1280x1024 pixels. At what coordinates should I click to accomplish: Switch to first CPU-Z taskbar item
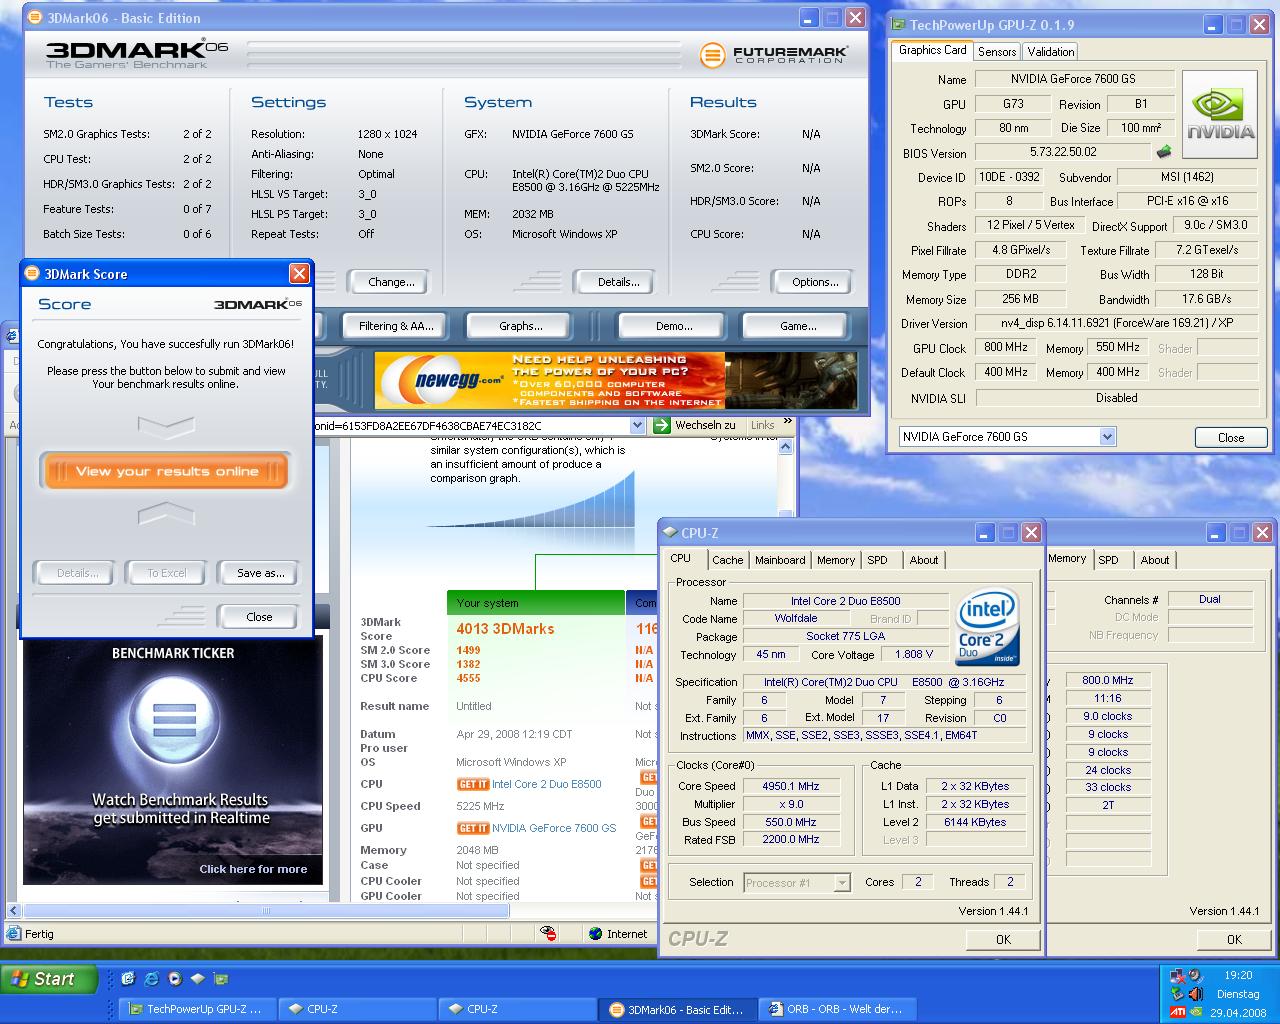357,1009
